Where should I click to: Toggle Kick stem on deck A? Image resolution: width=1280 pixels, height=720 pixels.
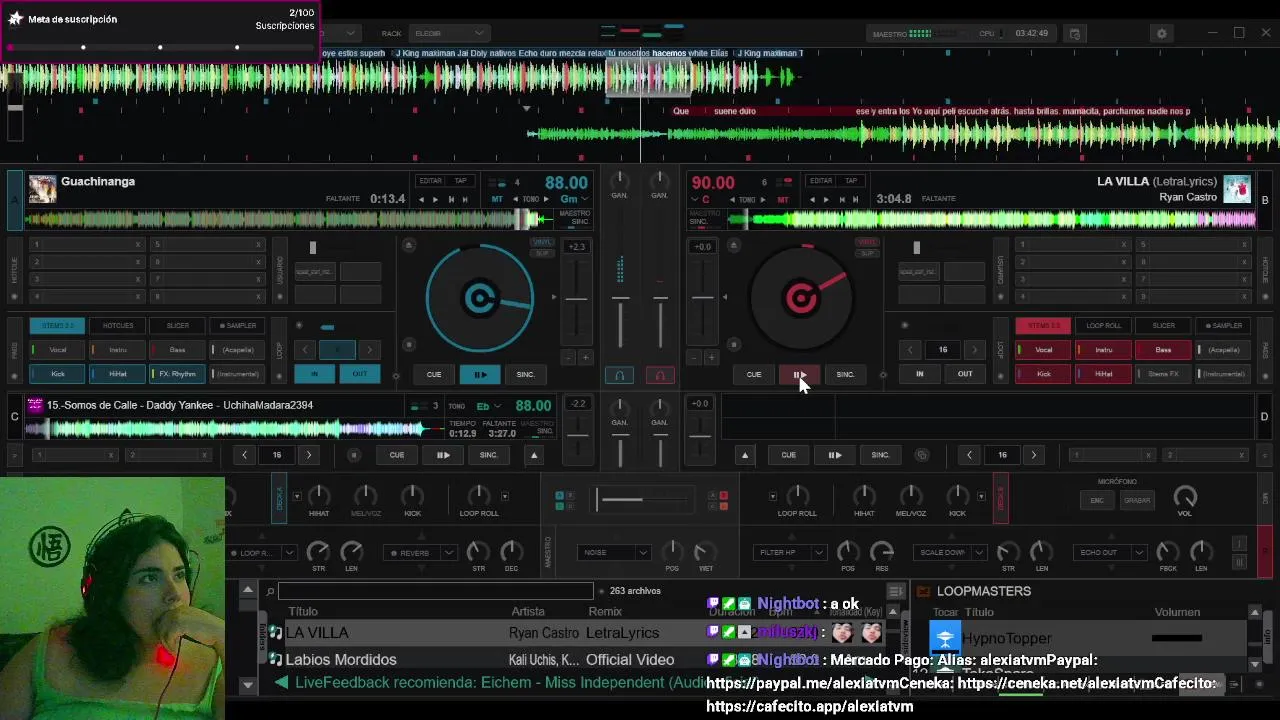[x=58, y=374]
